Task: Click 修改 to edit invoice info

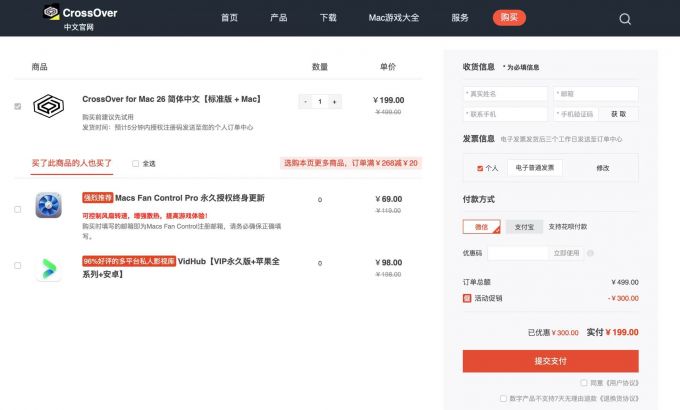Action: pyautogui.click(x=603, y=168)
